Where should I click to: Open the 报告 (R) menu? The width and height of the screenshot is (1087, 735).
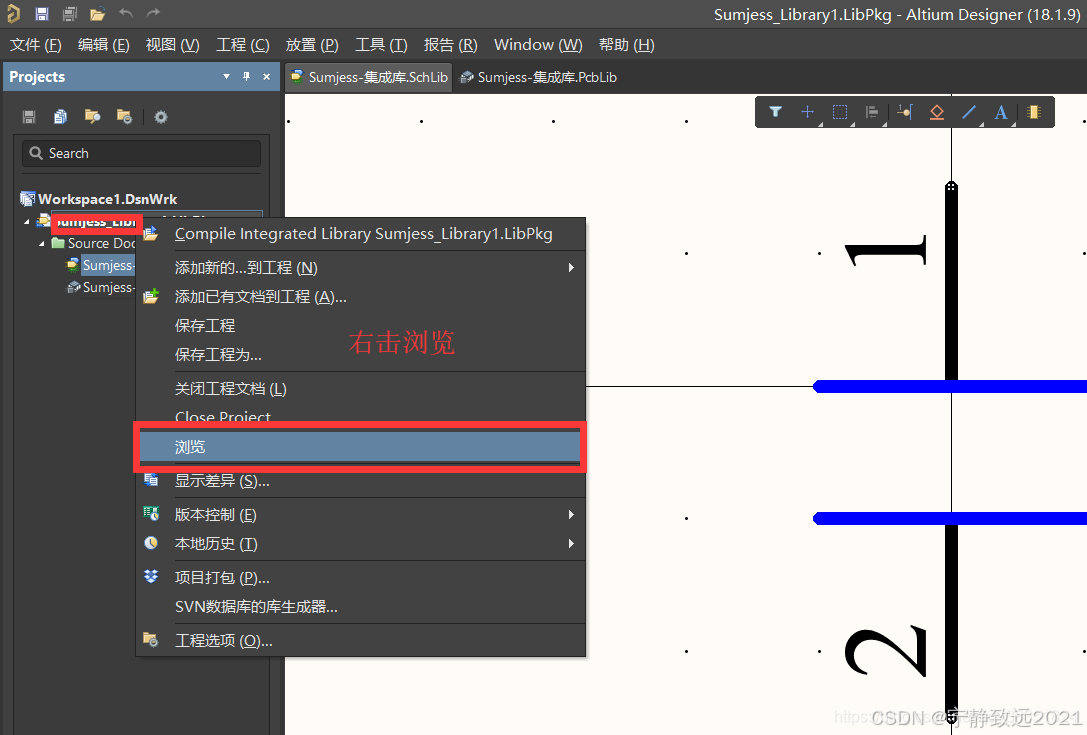tap(451, 44)
